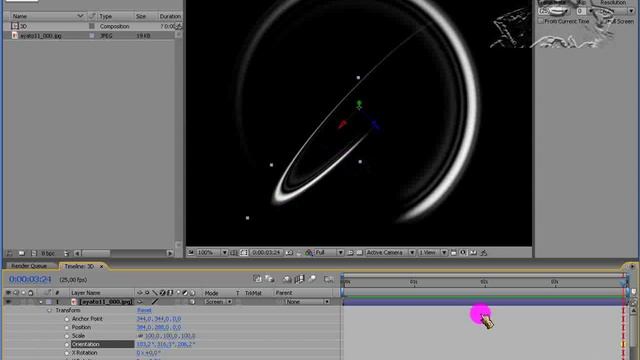Click the graph/brainstorm icon in timeline toolbar
Image resolution: width=640 pixels, height=360 pixels.
click(x=329, y=279)
